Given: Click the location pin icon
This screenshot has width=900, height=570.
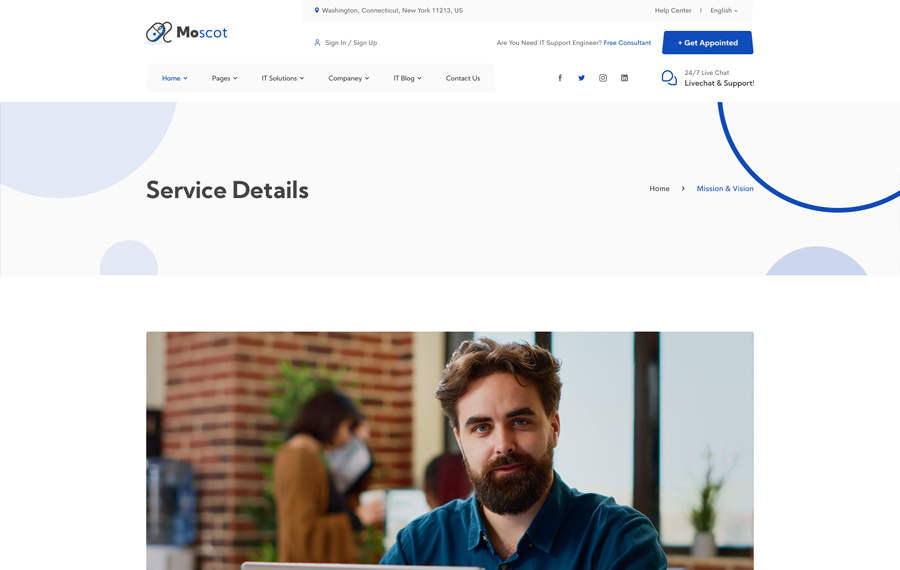Looking at the screenshot, I should tap(317, 11).
